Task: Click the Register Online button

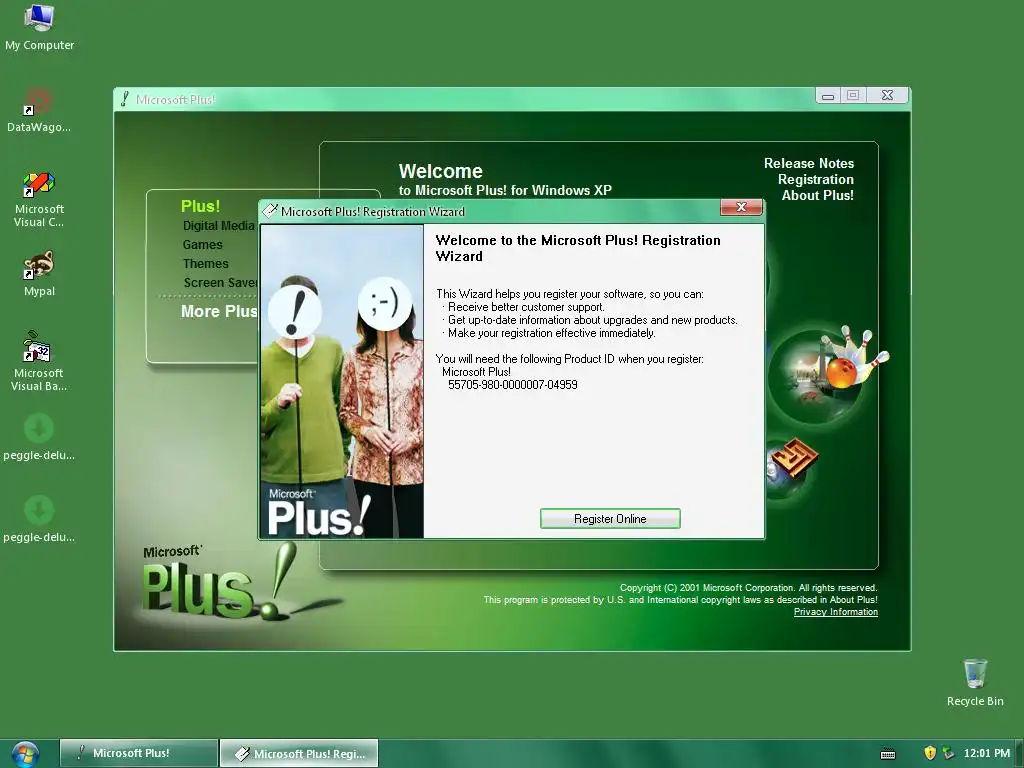Action: (x=610, y=519)
